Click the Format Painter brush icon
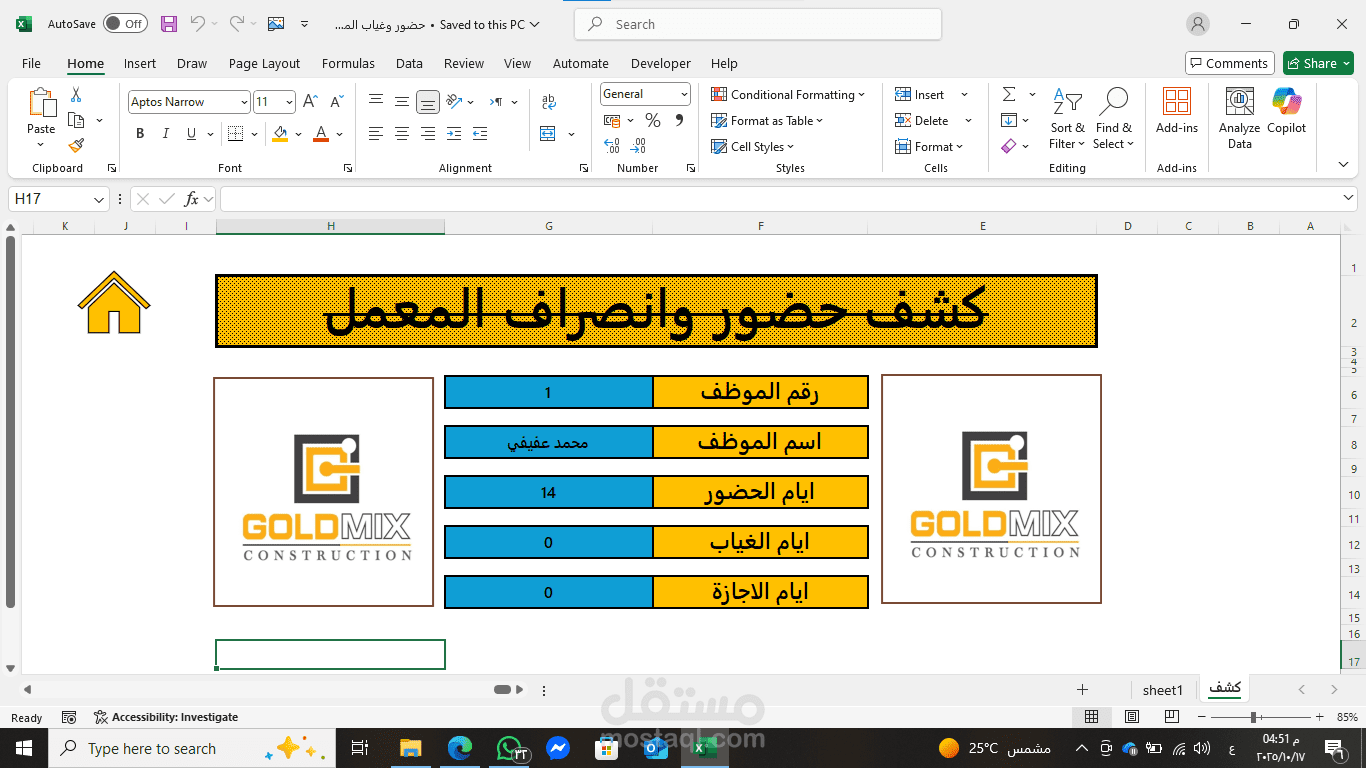 76,145
